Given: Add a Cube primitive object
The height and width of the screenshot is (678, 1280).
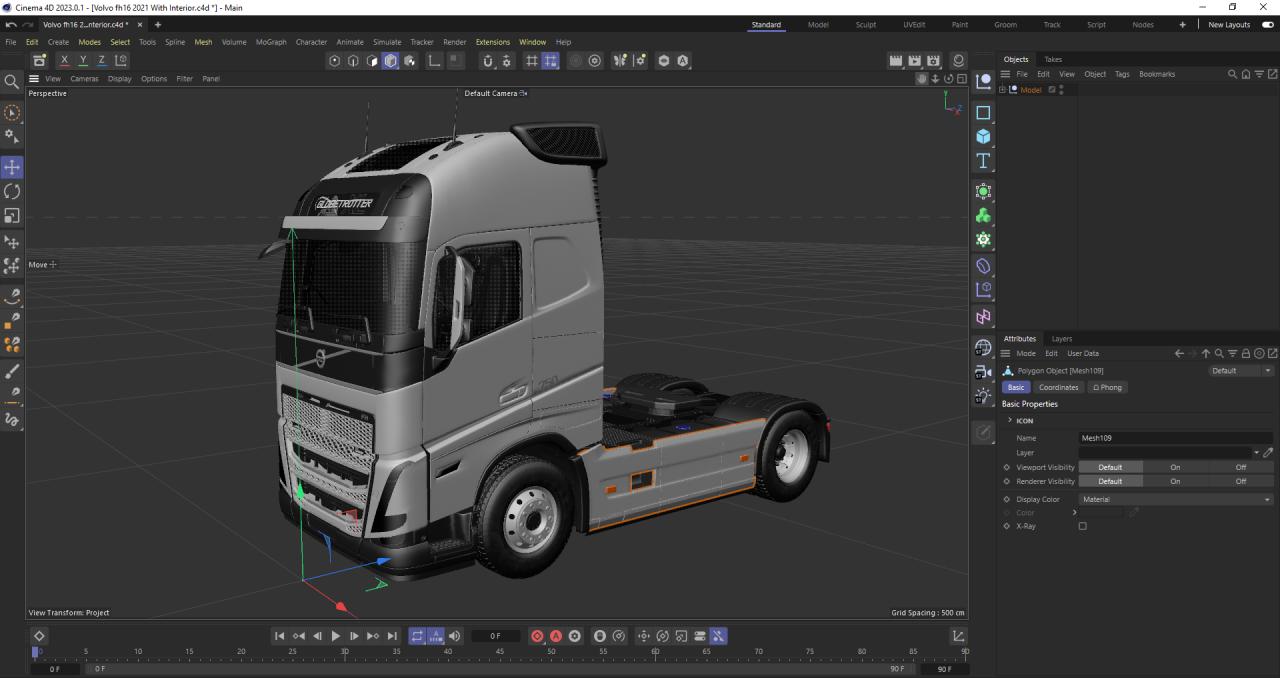Looking at the screenshot, I should click(x=983, y=137).
